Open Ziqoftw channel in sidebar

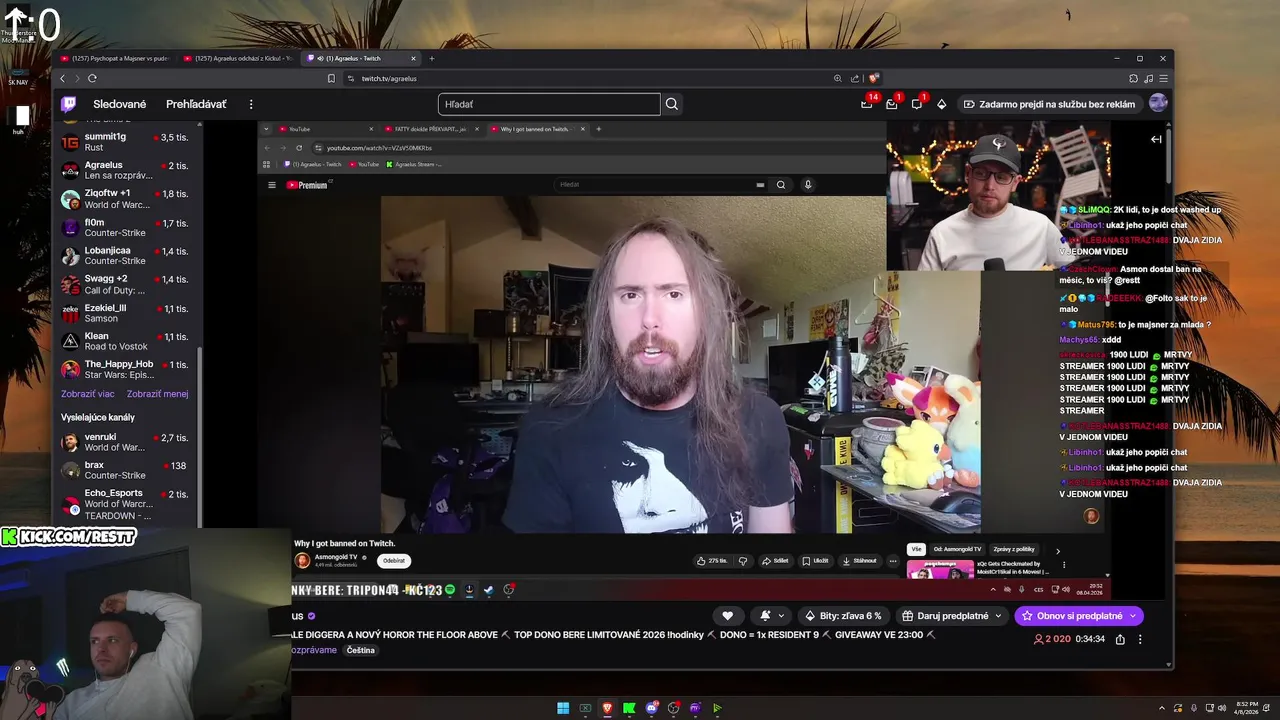[x=128, y=199]
